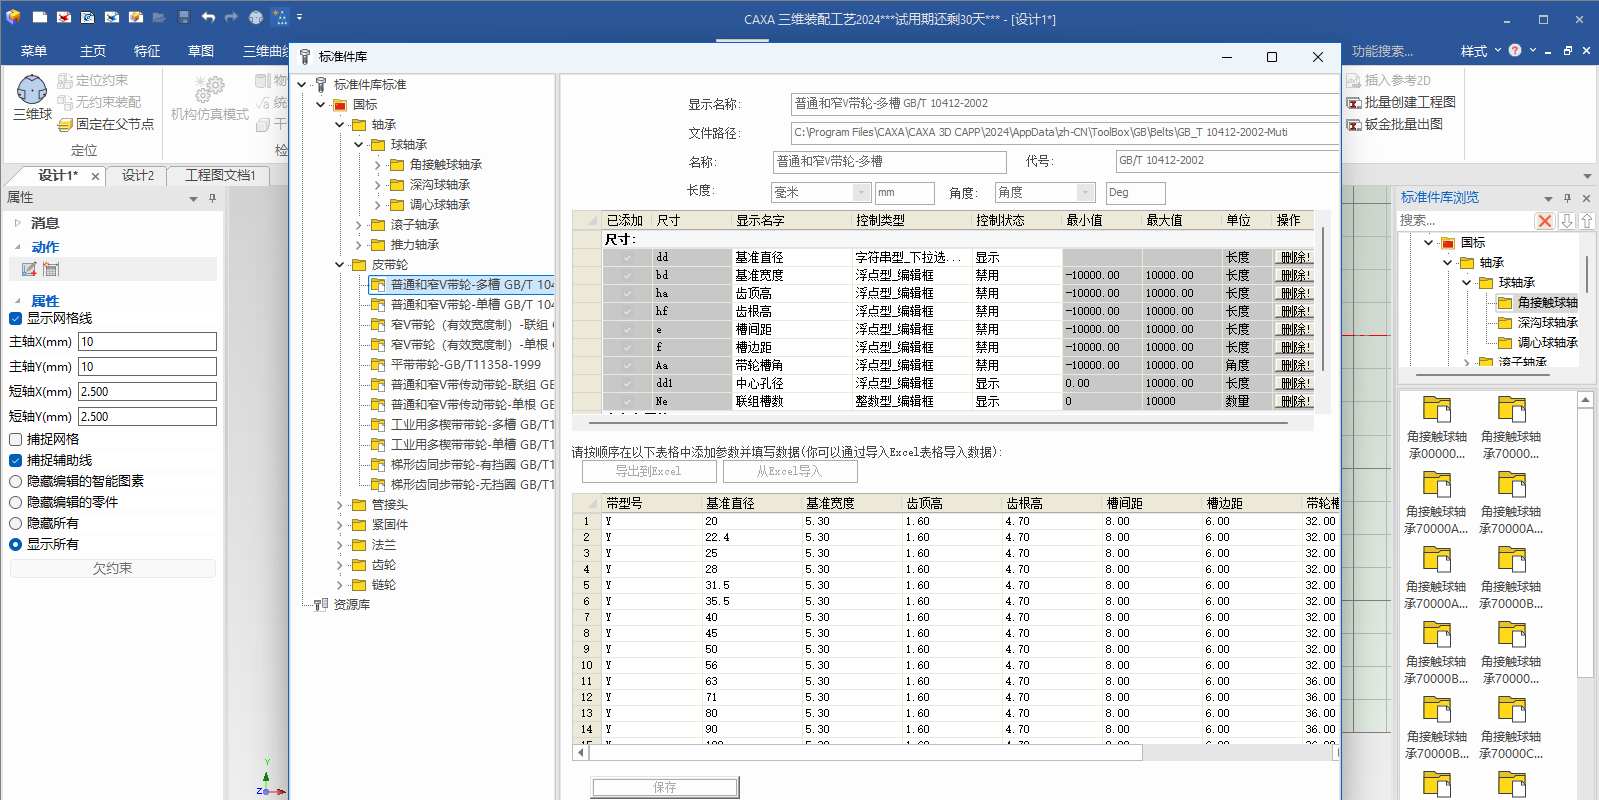Enable the 捕捉网格 checkbox
This screenshot has width=1599, height=800.
coord(16,439)
